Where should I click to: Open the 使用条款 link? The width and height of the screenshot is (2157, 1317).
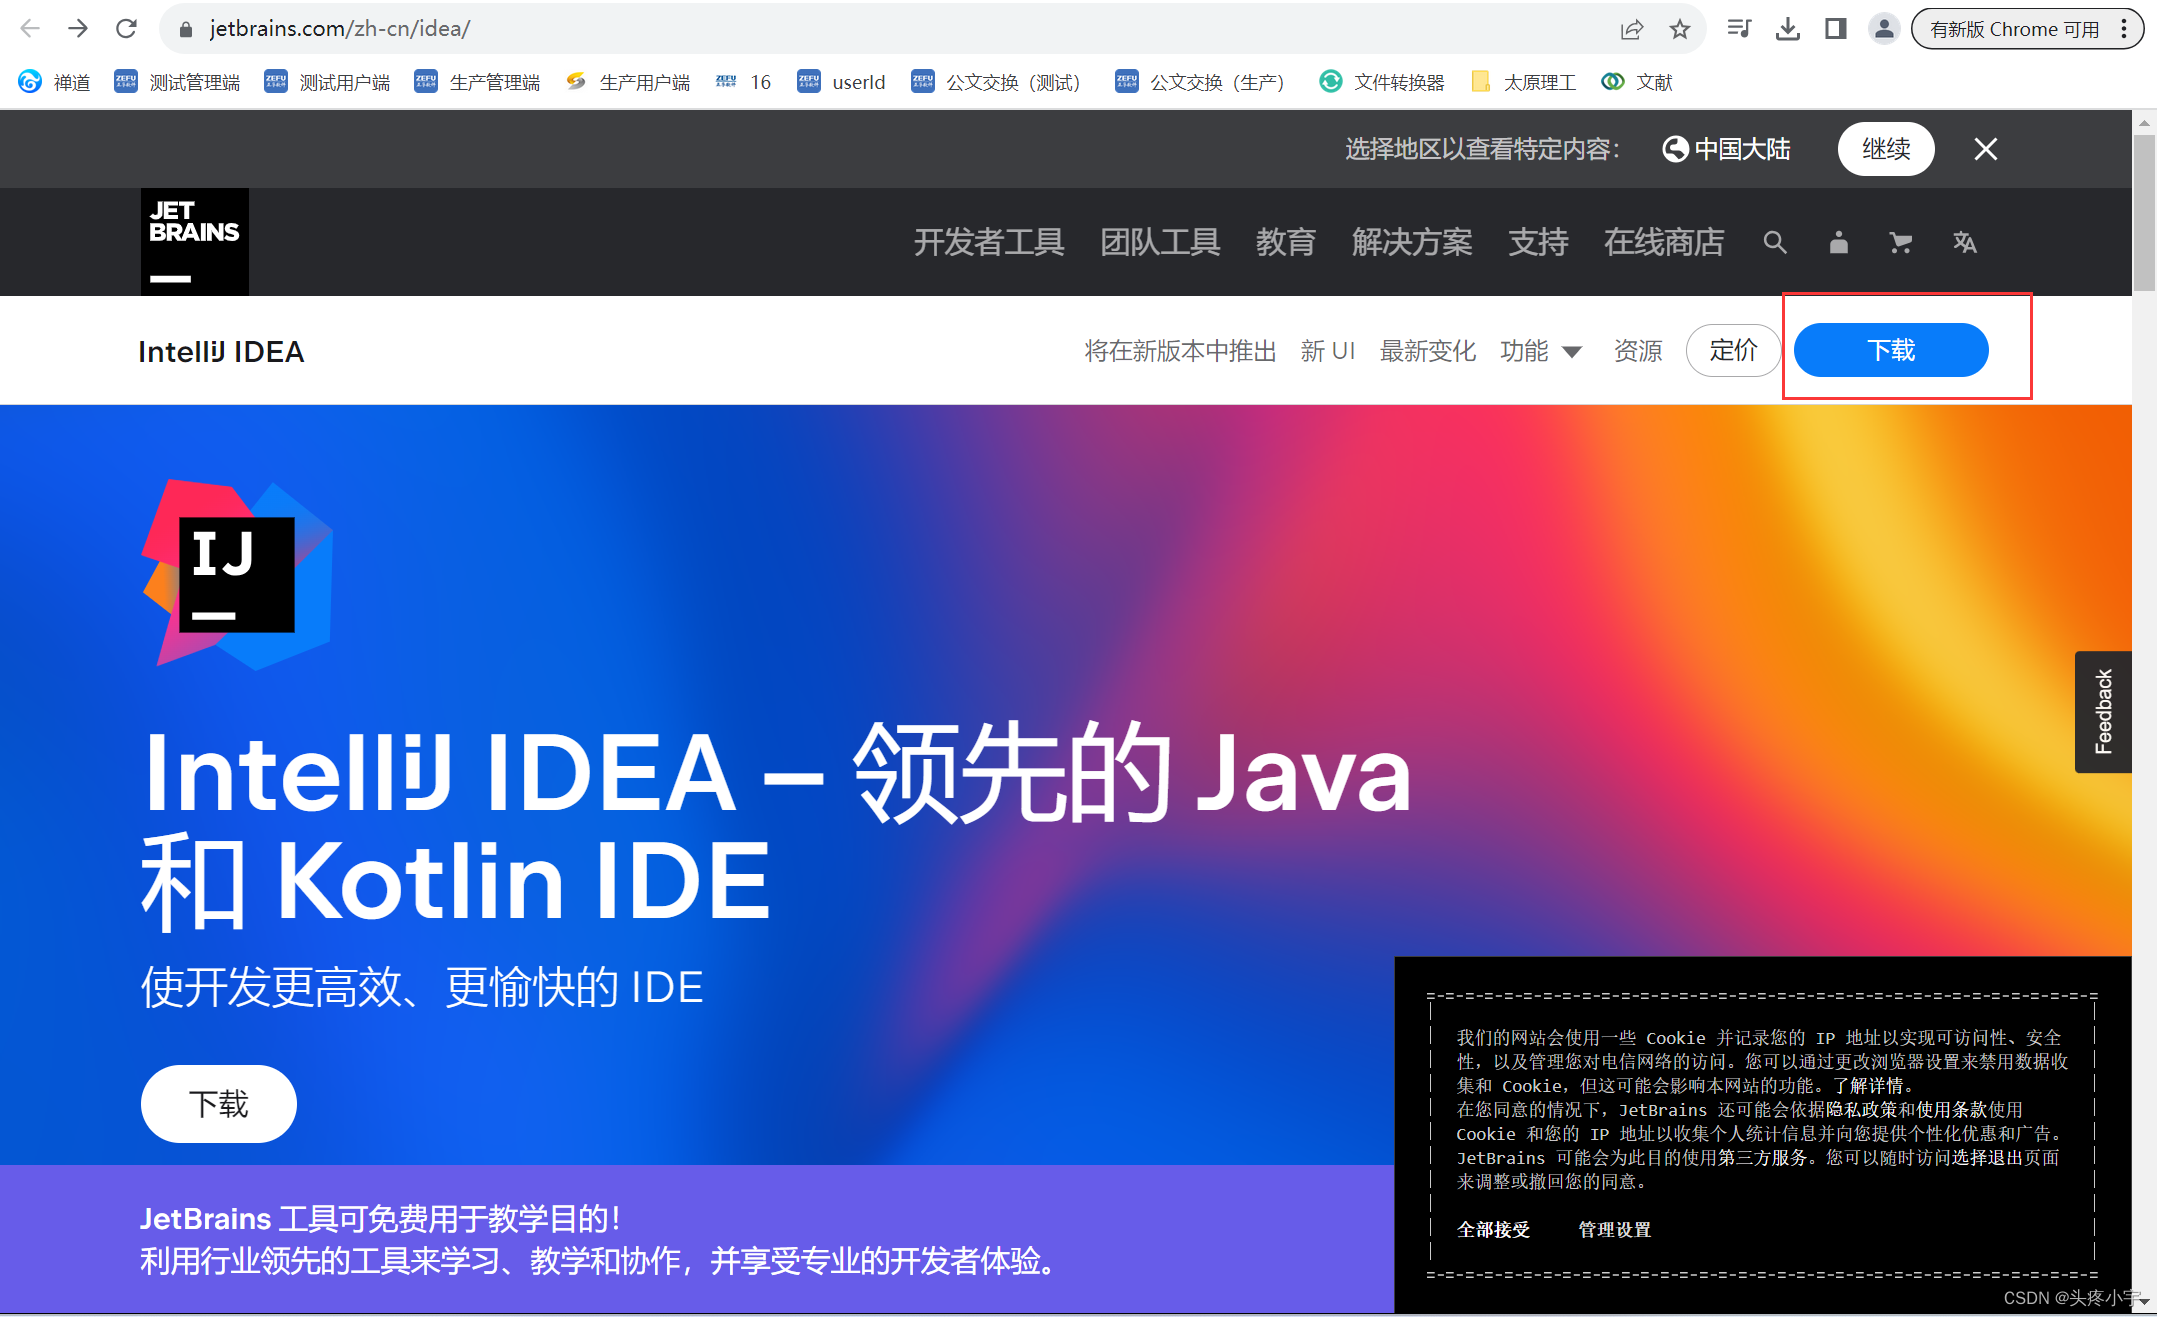coord(1952,1109)
